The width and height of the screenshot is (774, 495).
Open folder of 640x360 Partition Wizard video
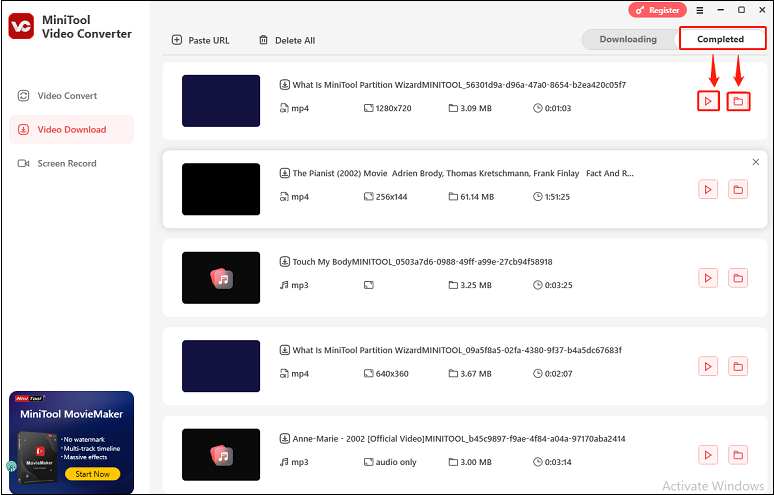tap(738, 366)
